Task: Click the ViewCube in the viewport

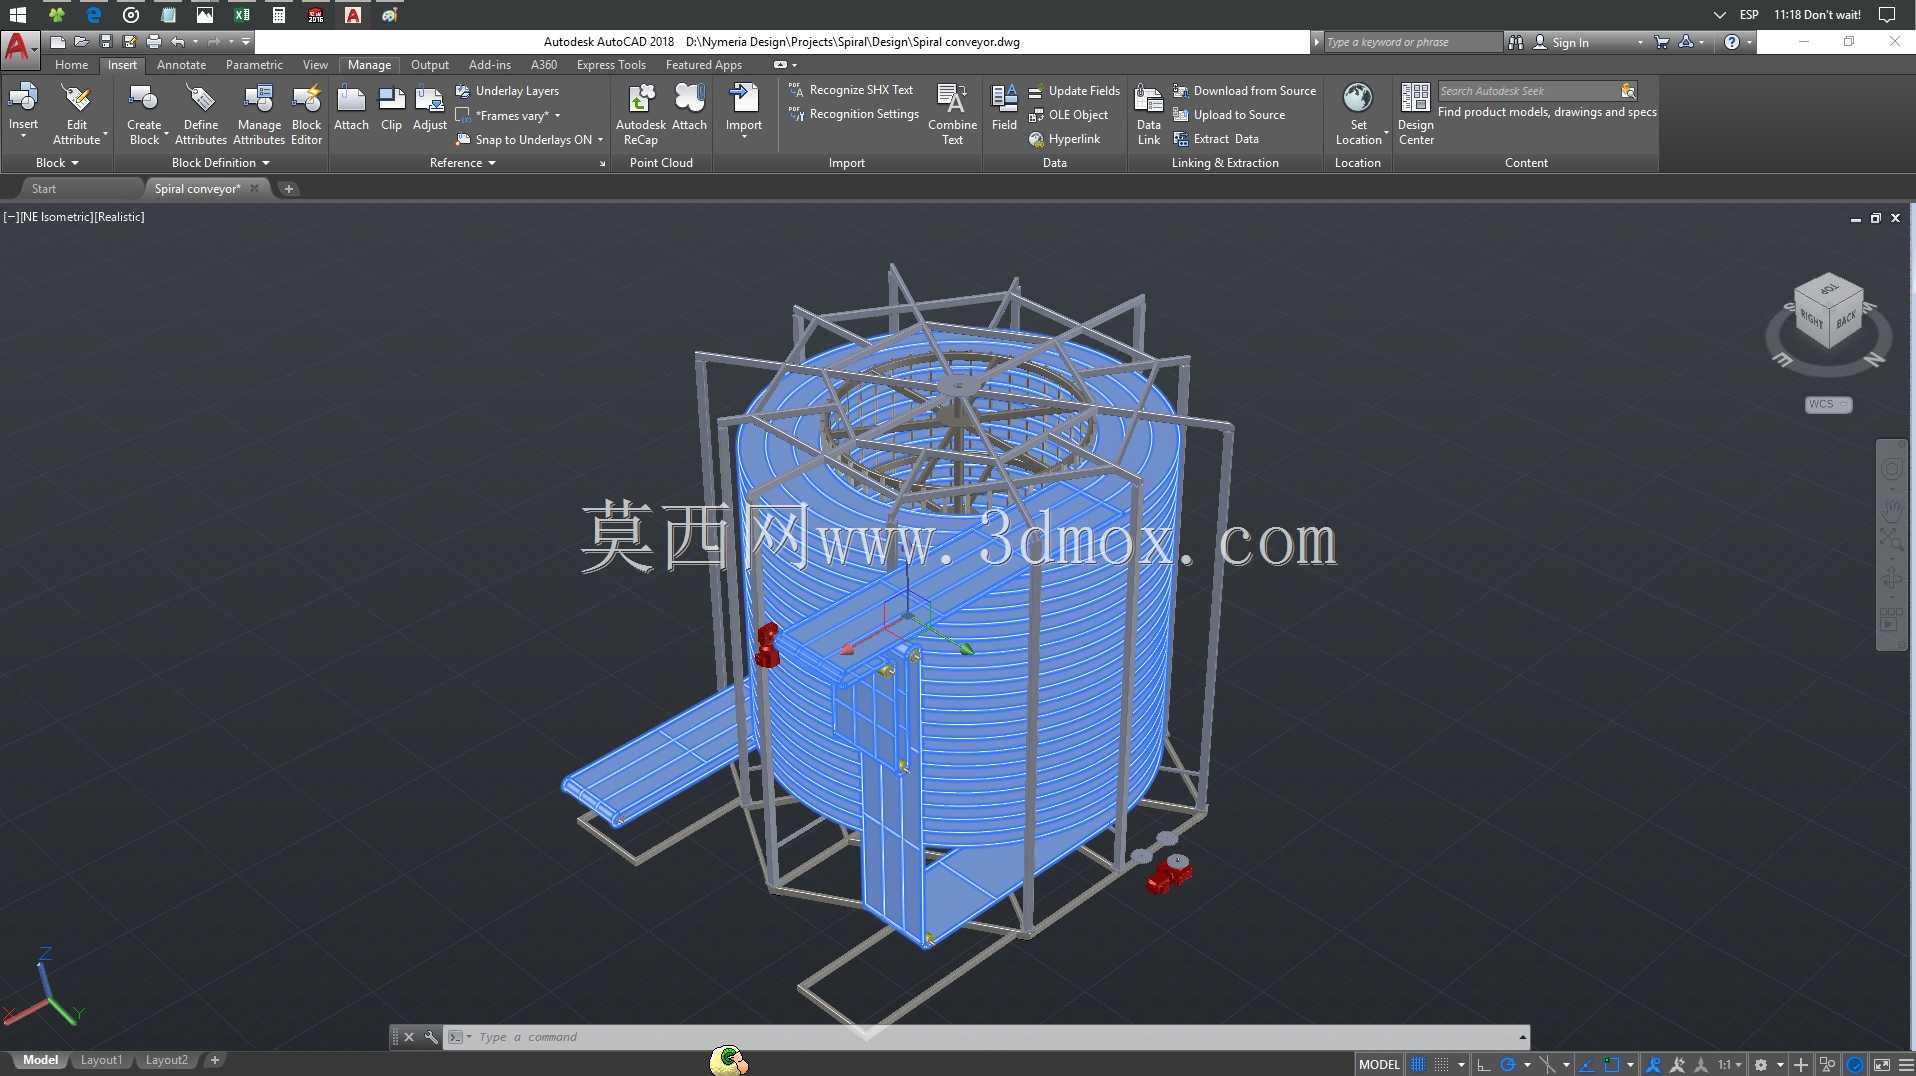Action: pos(1828,313)
